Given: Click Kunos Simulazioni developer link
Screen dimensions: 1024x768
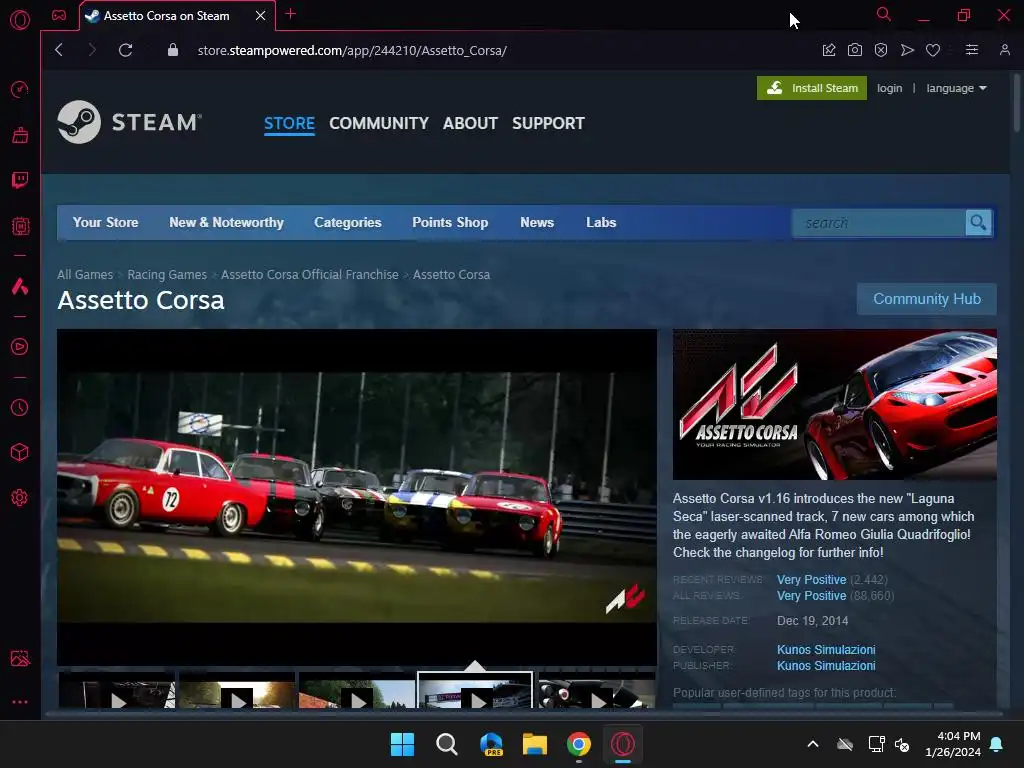Looking at the screenshot, I should point(826,650).
